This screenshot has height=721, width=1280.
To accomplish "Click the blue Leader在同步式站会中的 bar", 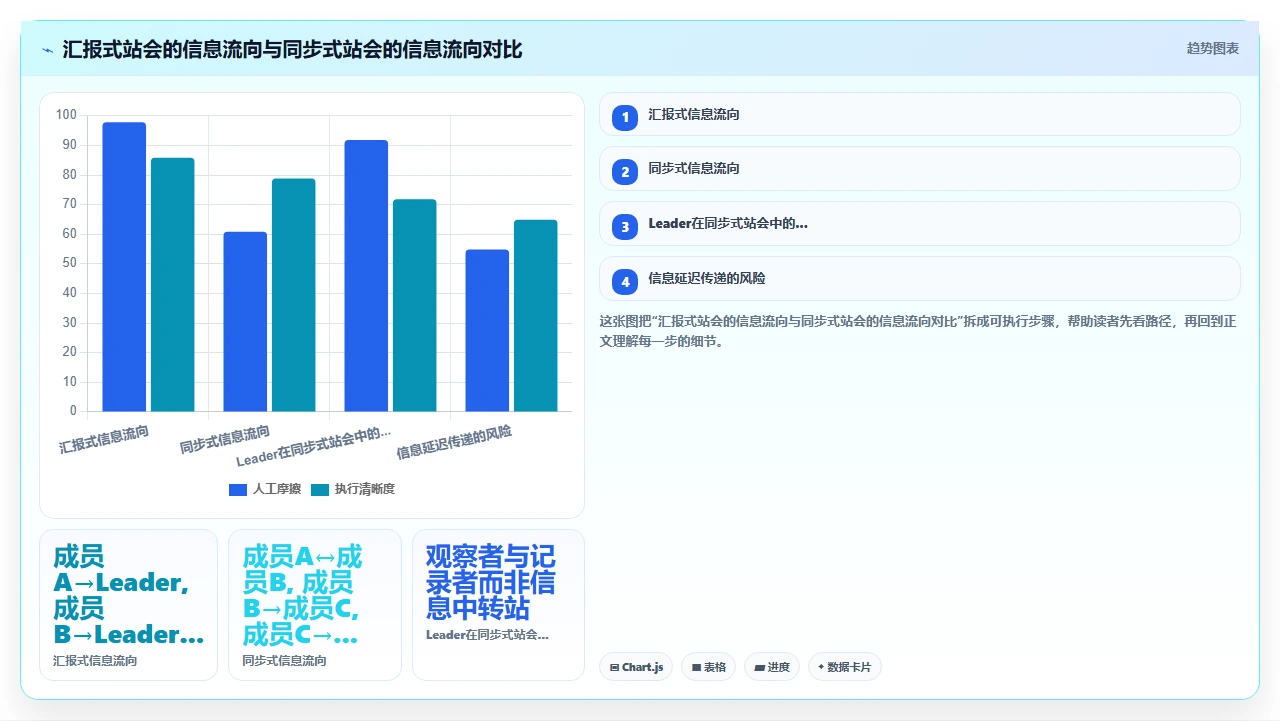I will (366, 276).
